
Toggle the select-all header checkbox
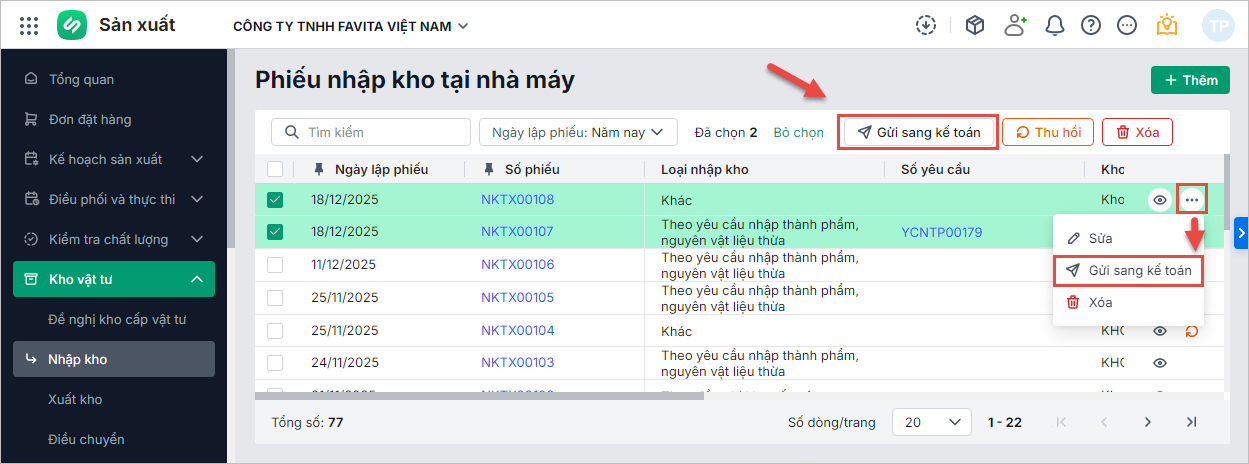275,169
